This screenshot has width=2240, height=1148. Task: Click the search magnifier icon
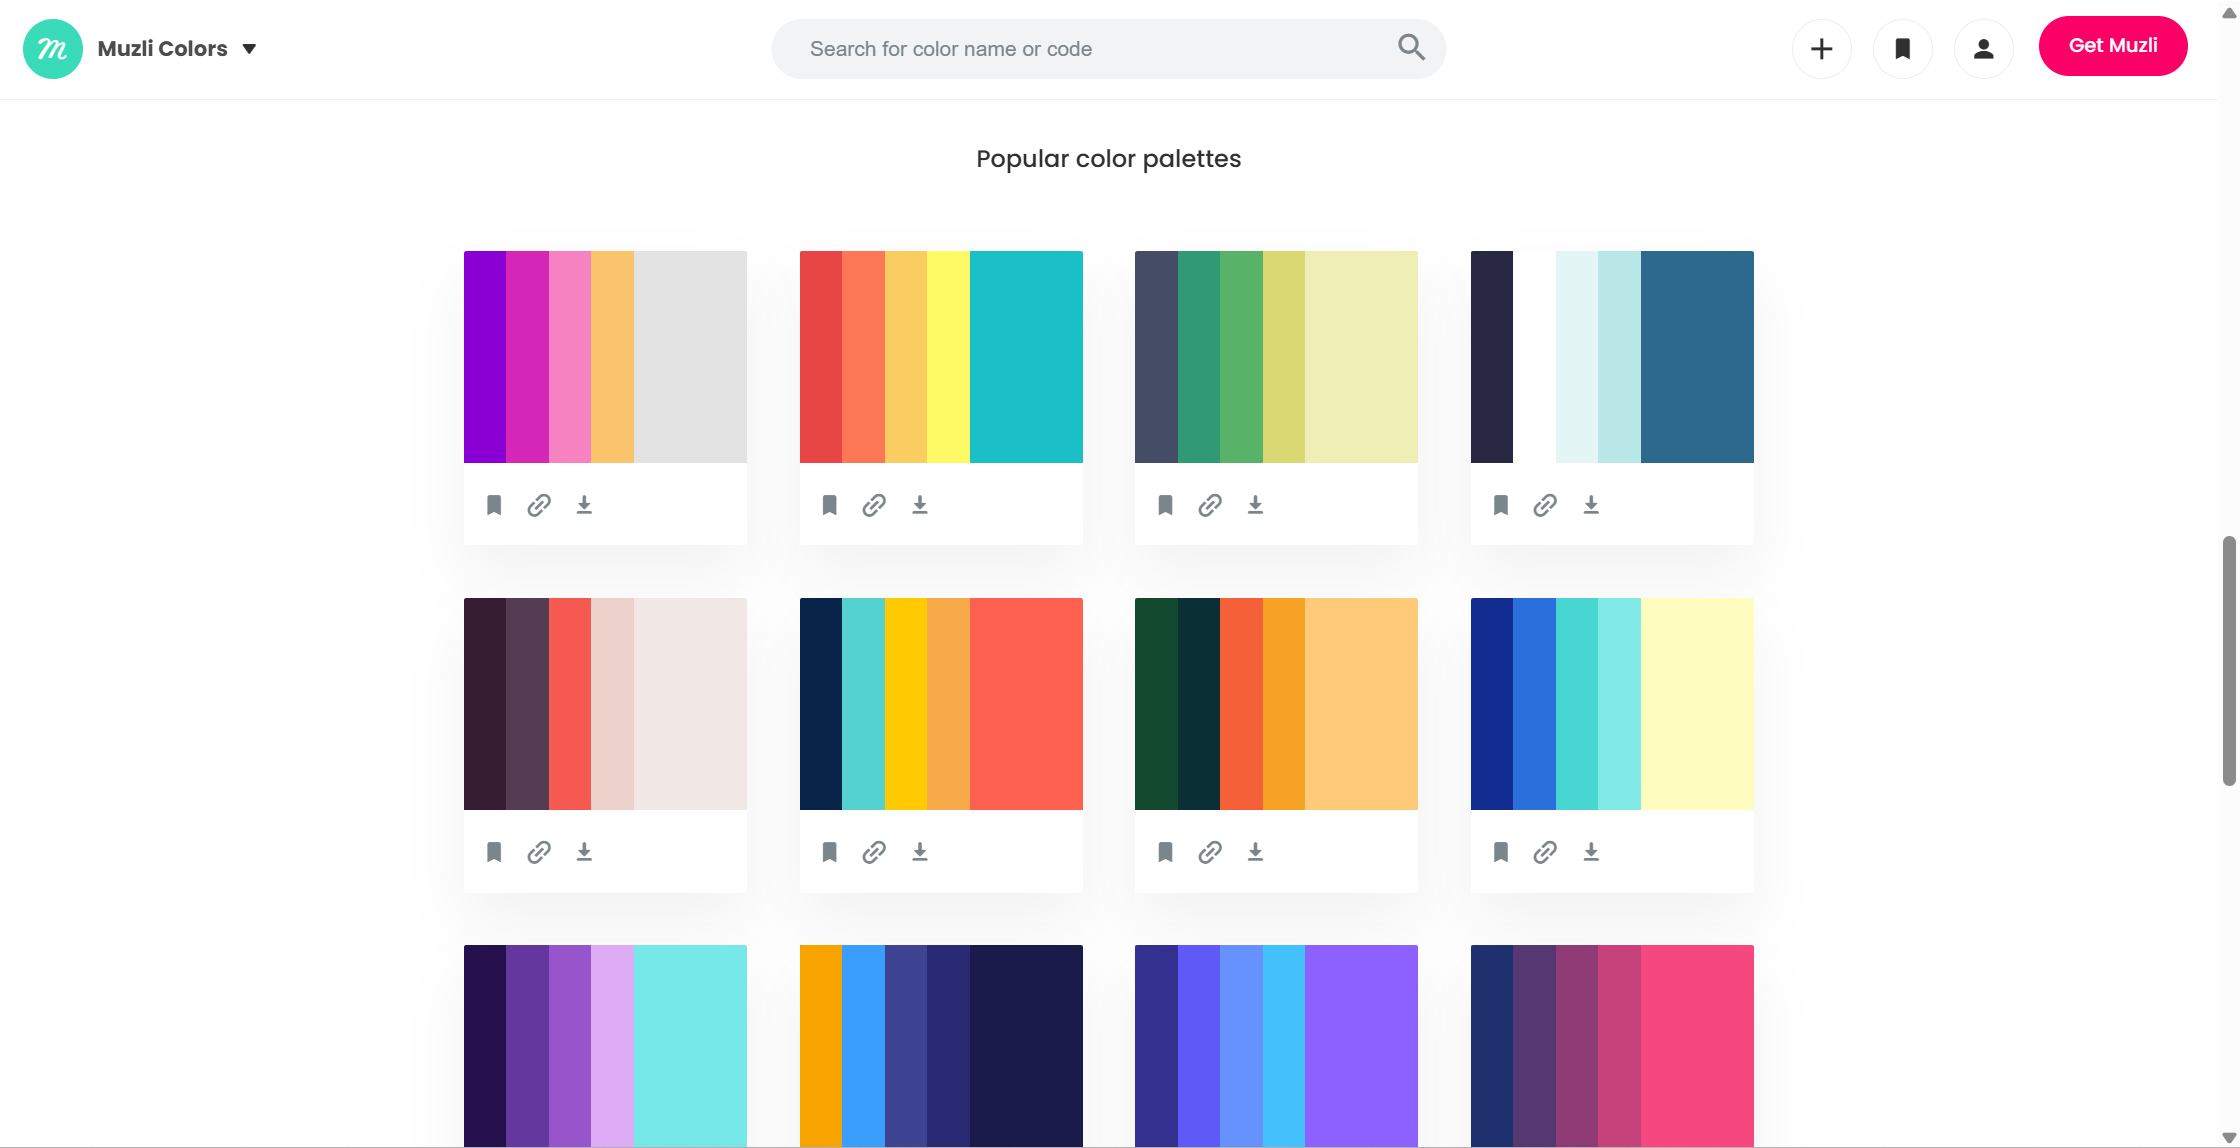[1411, 47]
